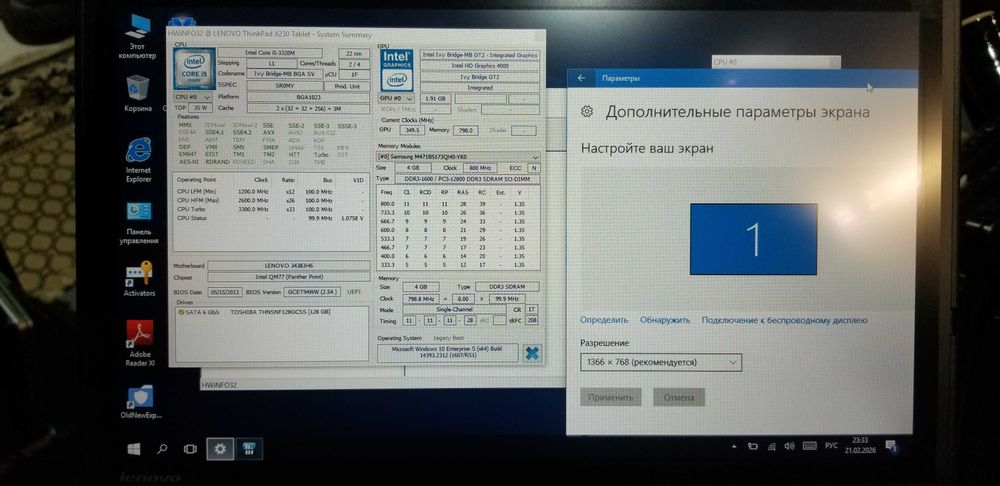This screenshot has height=486, width=1000.
Task: Open the volume speaker tray icon
Action: 789,446
